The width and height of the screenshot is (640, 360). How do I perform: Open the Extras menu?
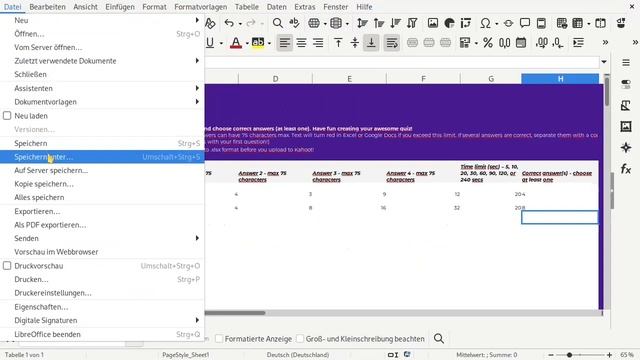(x=305, y=7)
